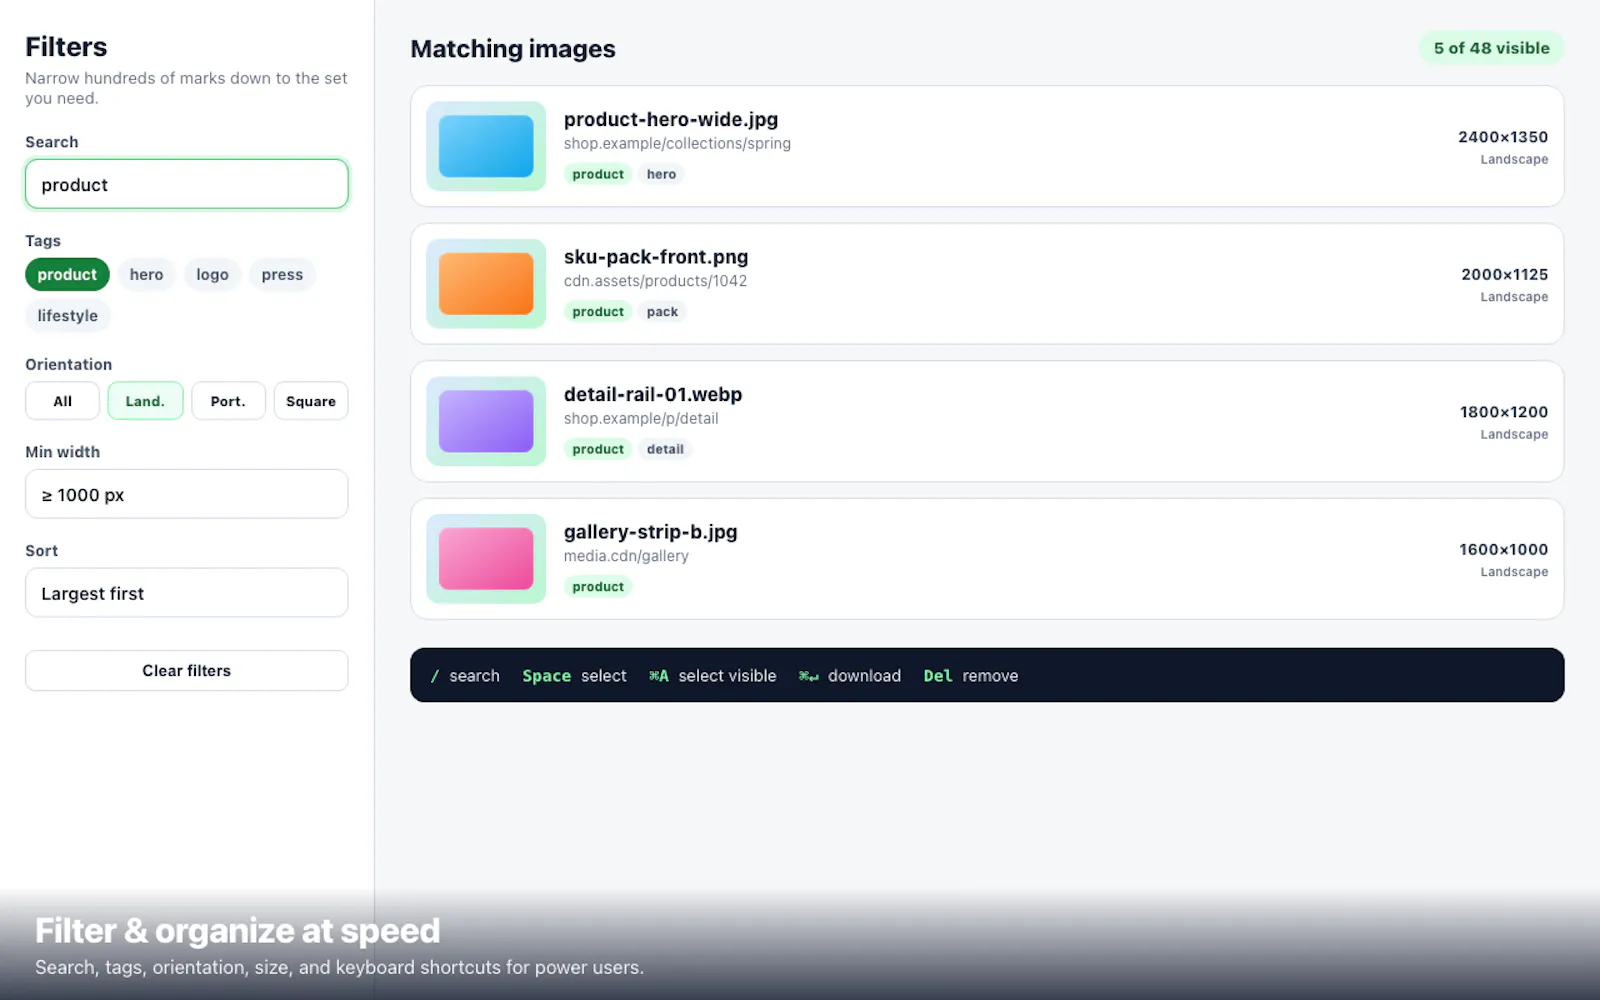Open the orange sku-pack-front.png thumbnail
This screenshot has width=1600, height=1000.
(486, 284)
